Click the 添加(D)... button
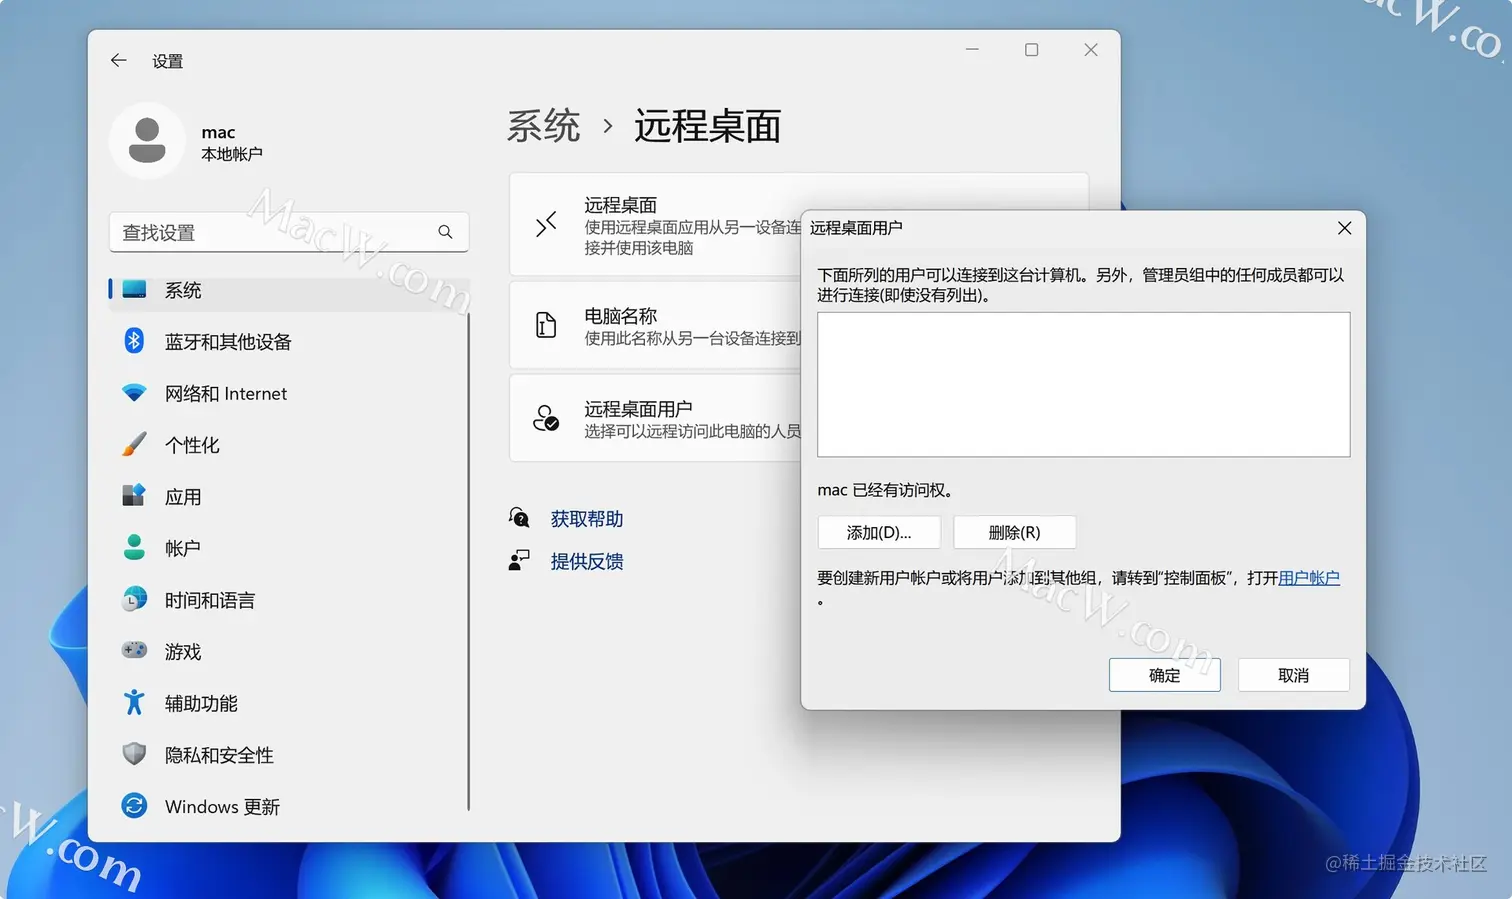The height and width of the screenshot is (899, 1512). (879, 532)
